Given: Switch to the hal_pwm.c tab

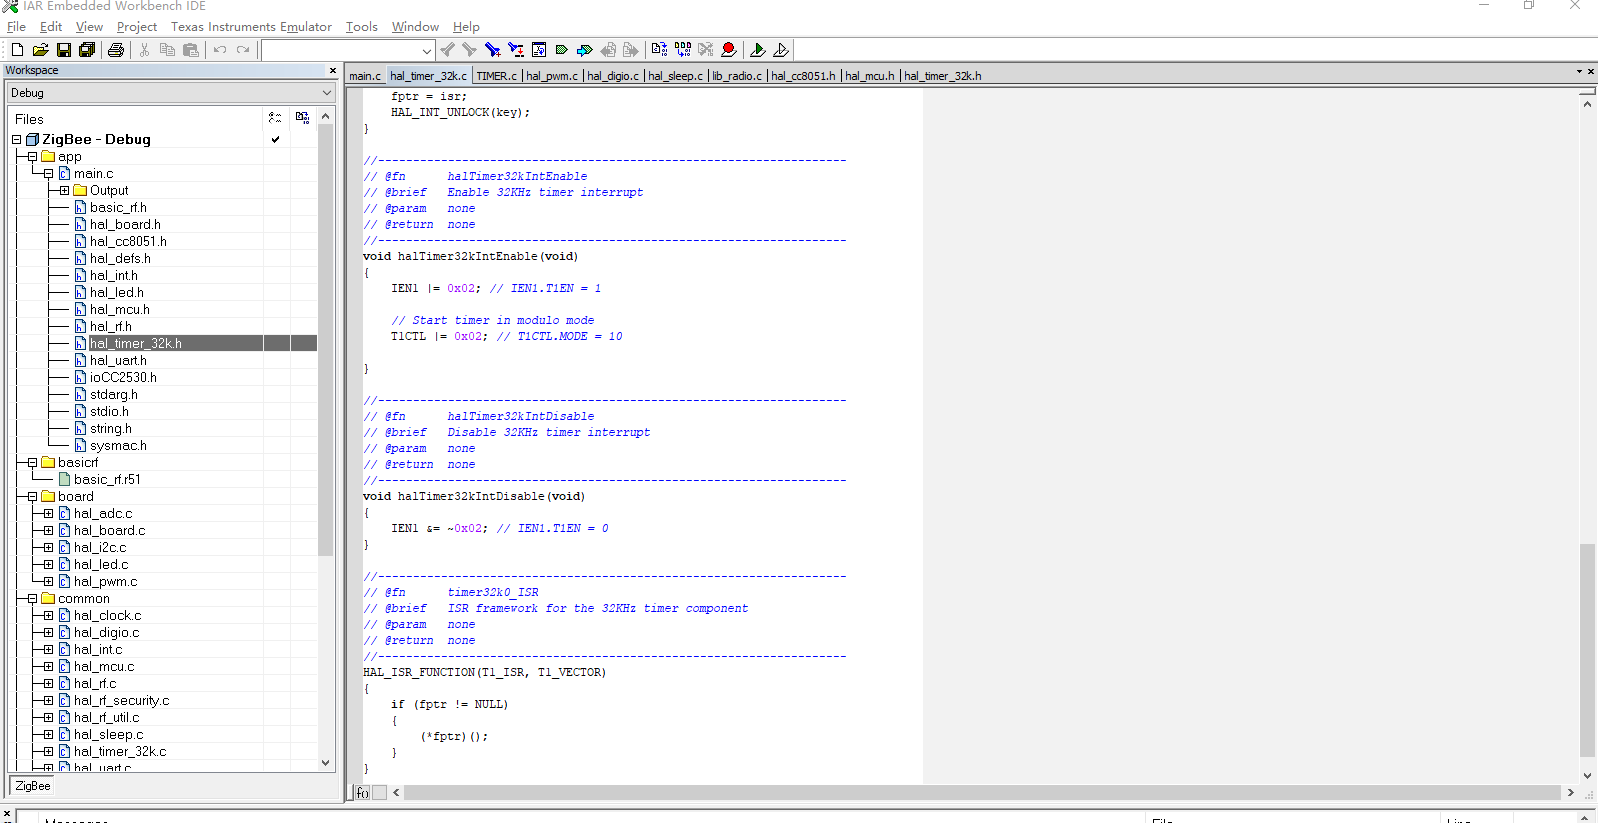Looking at the screenshot, I should (552, 76).
